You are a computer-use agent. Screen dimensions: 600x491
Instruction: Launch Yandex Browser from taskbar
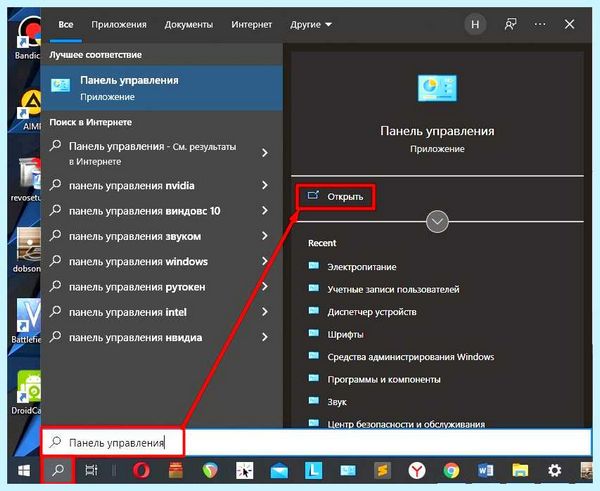click(x=417, y=470)
